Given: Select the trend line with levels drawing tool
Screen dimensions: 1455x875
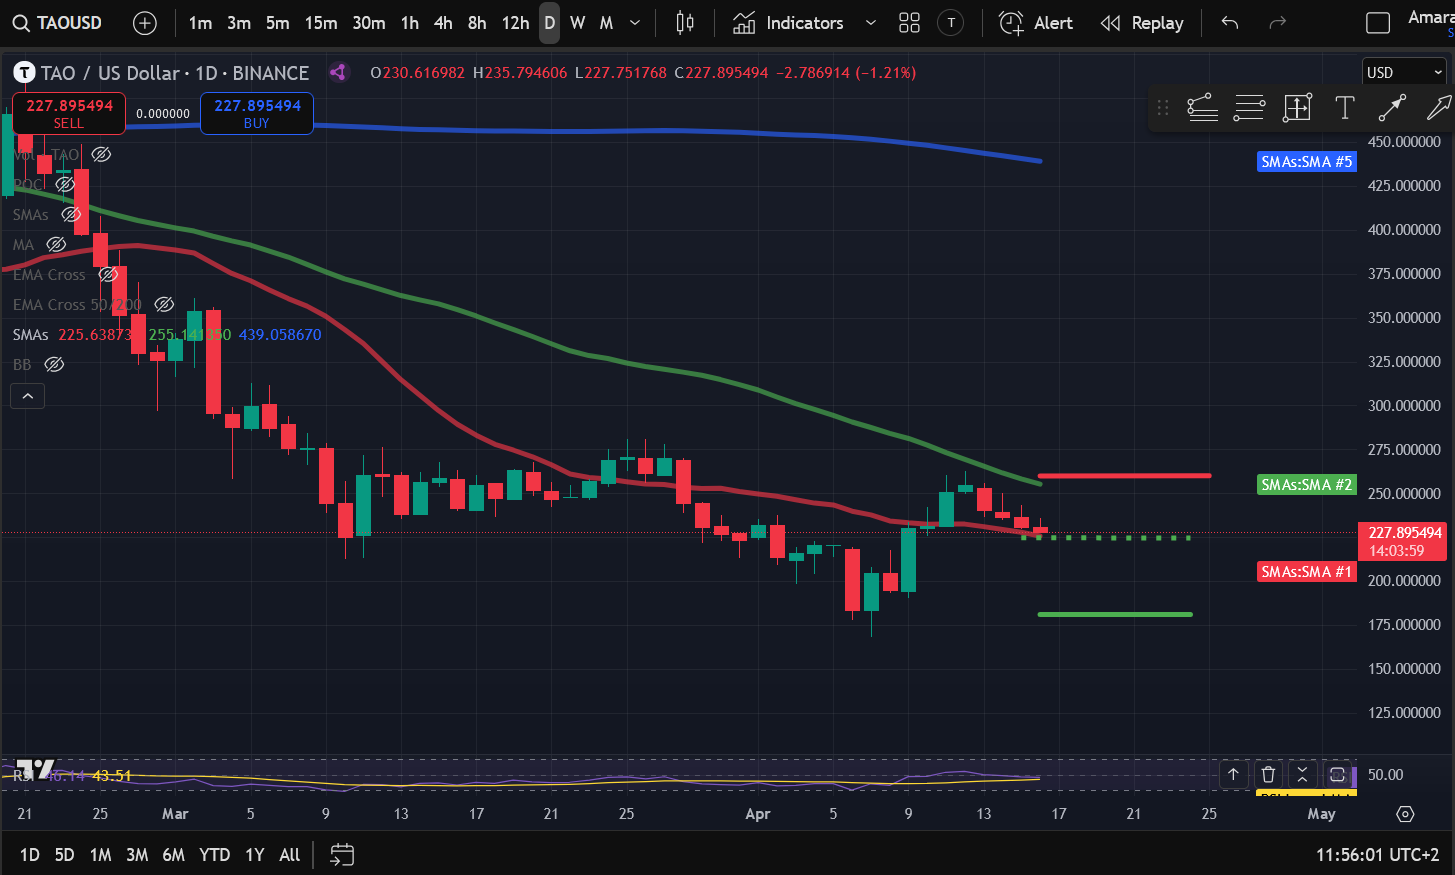Looking at the screenshot, I should coord(1202,108).
